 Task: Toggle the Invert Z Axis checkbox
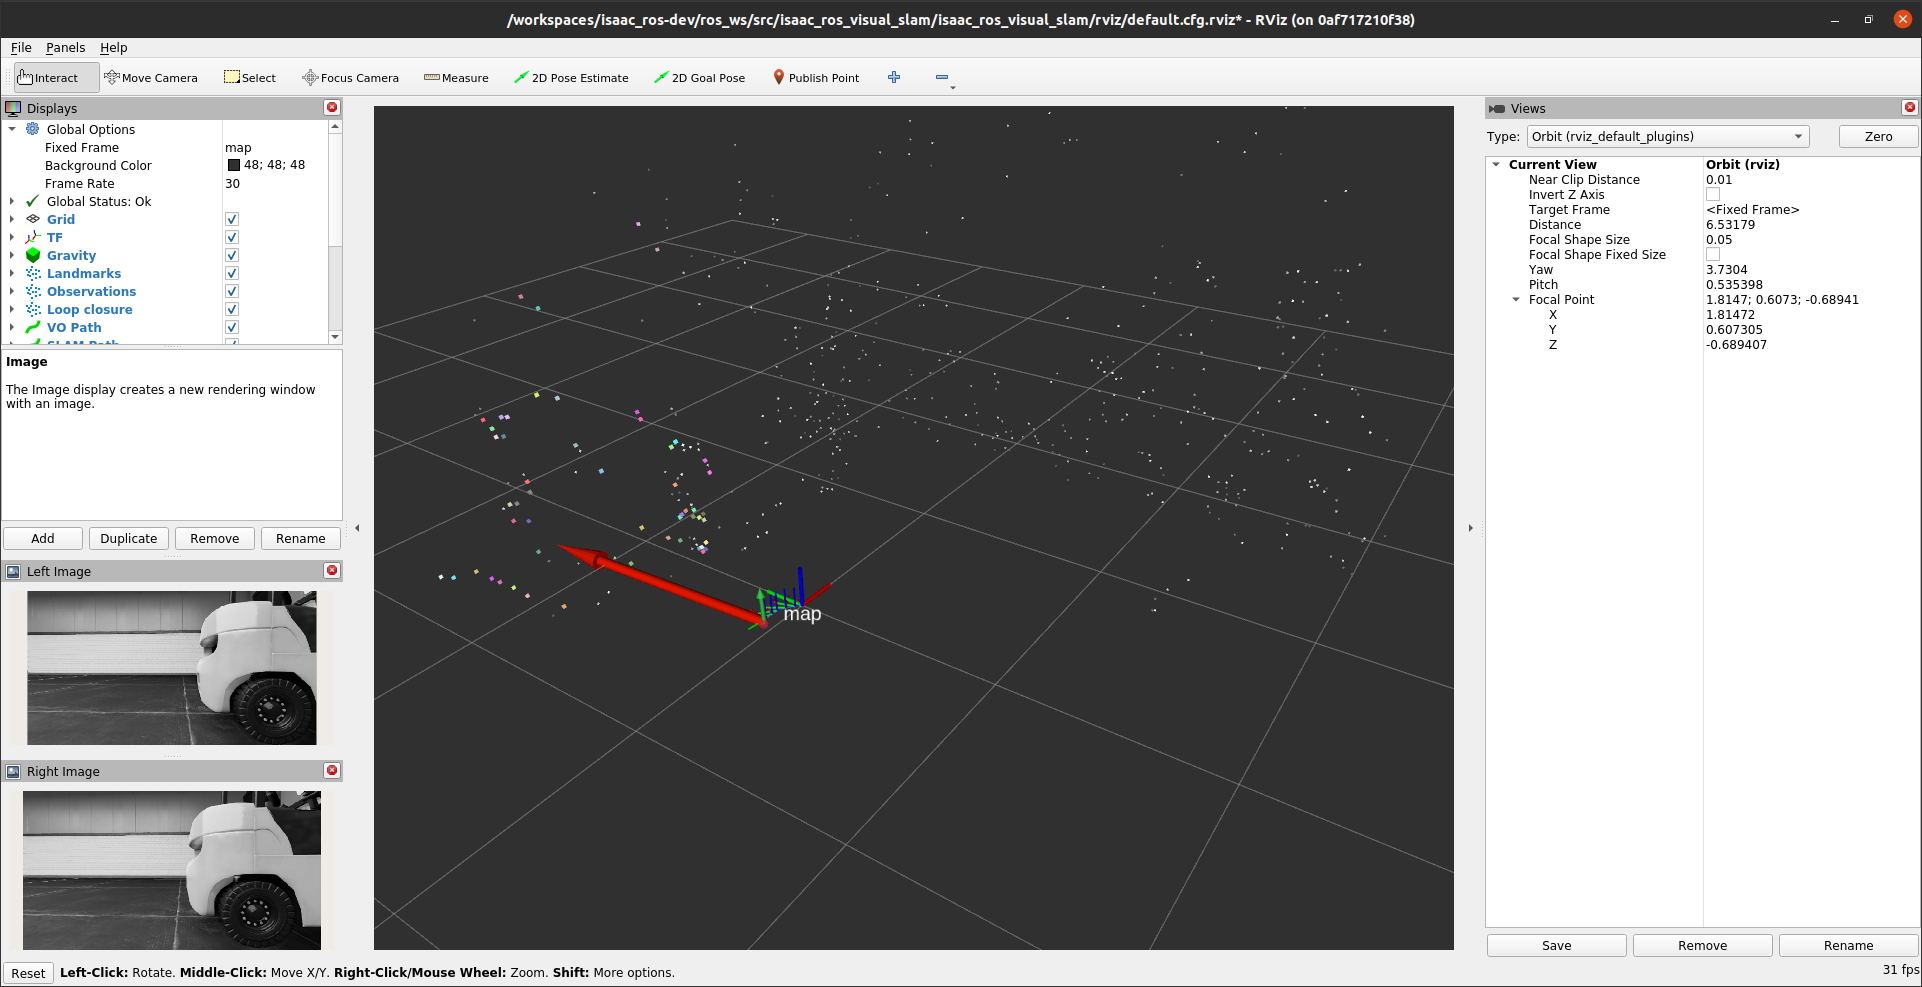(x=1713, y=195)
